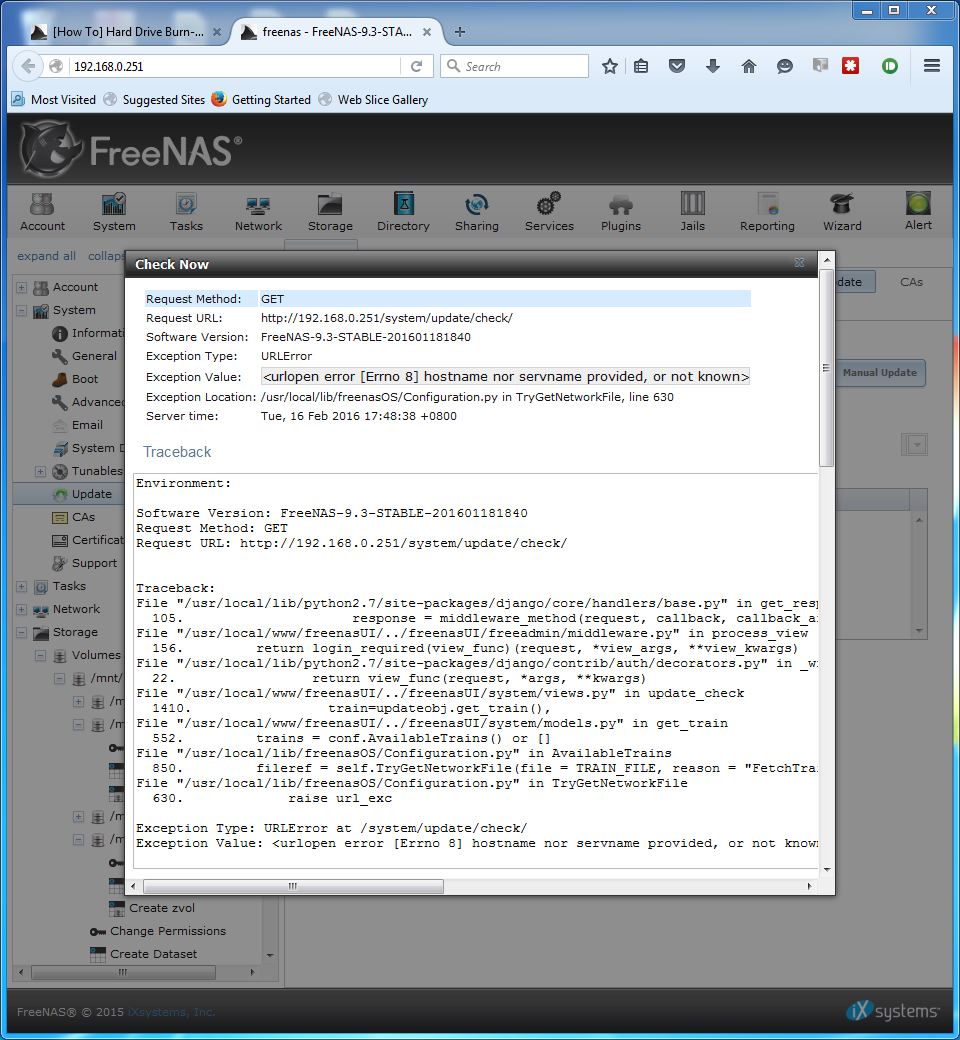Open the Getting Started bookmark
Image resolution: width=960 pixels, height=1040 pixels.
(261, 99)
